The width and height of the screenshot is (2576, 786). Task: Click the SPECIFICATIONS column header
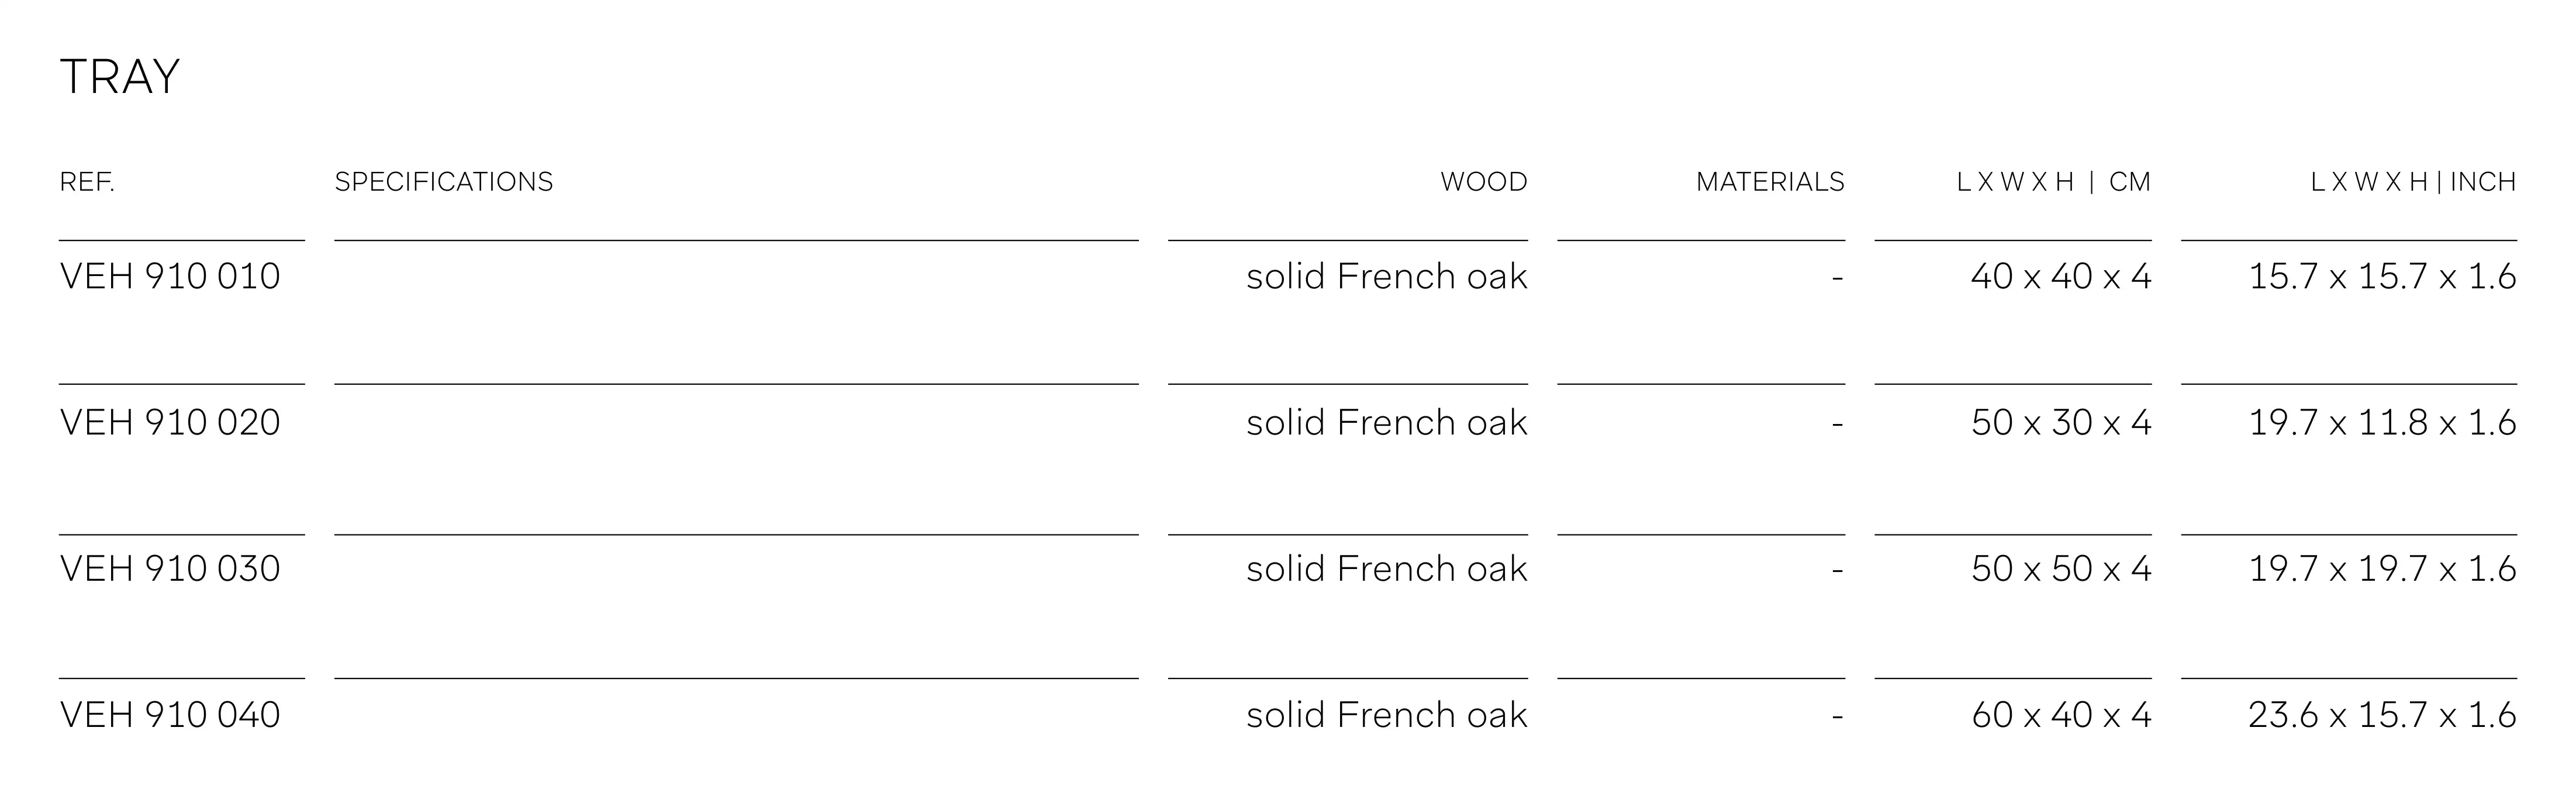[x=443, y=182]
